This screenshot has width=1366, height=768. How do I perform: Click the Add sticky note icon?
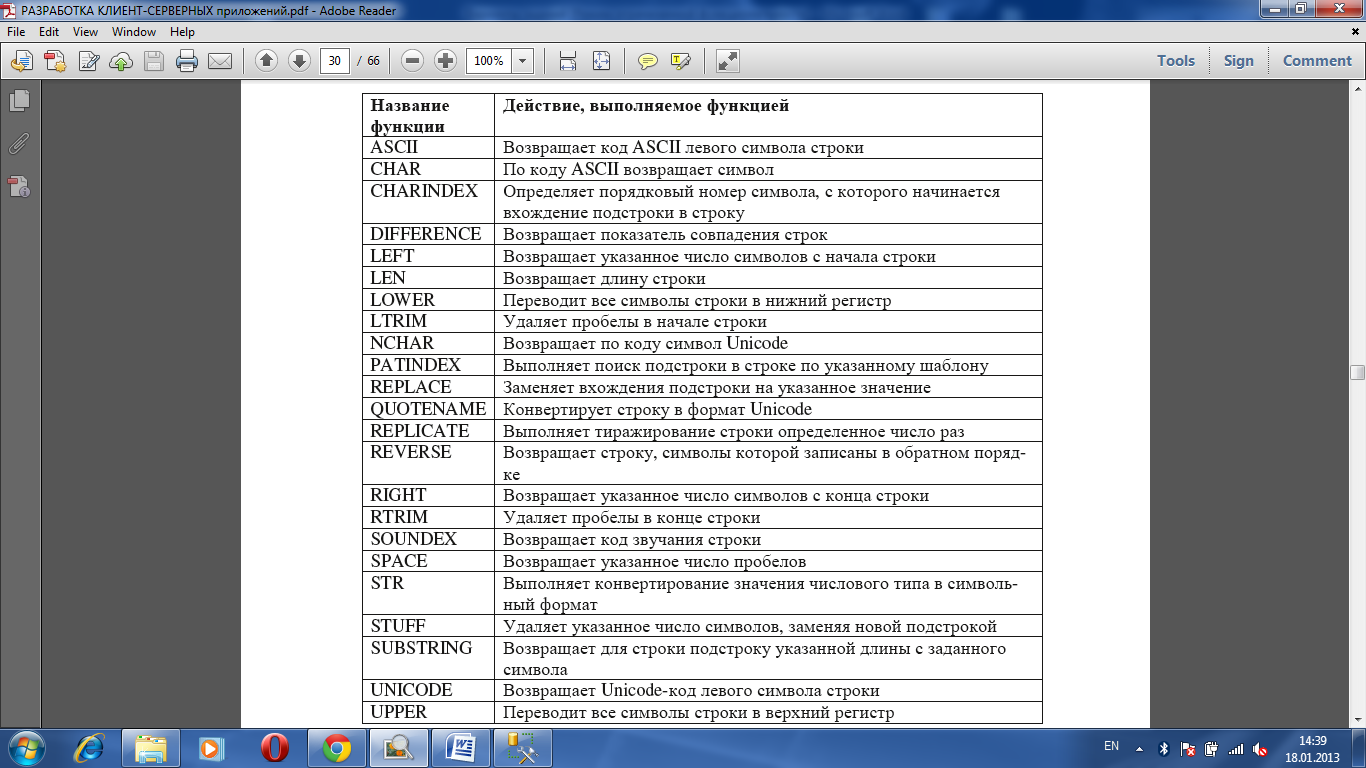point(648,61)
